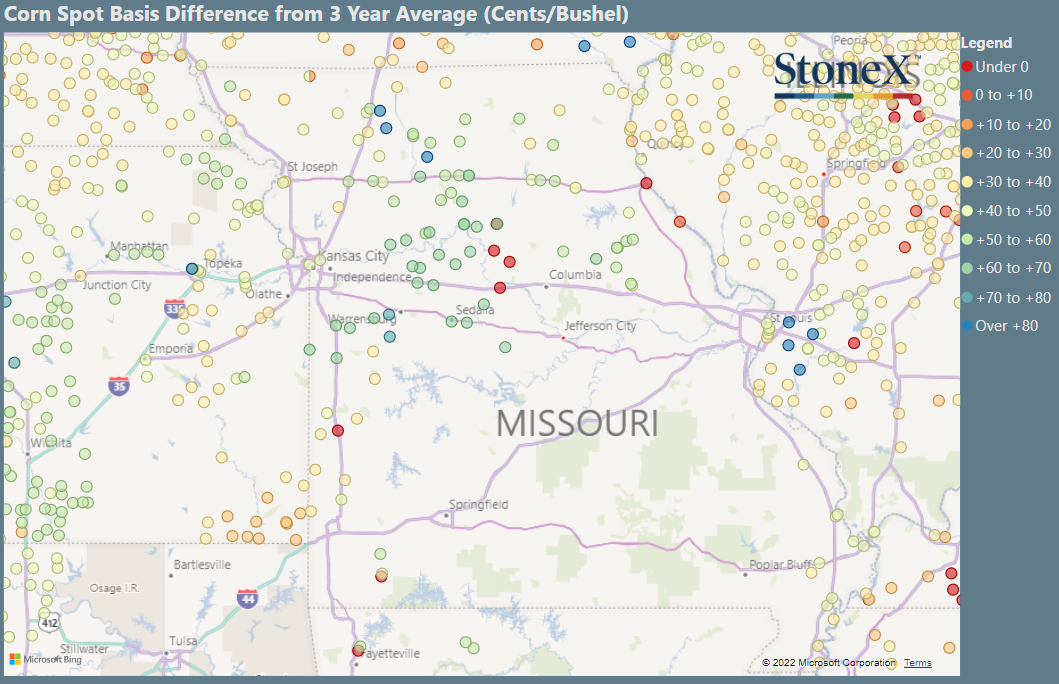Click the Emporia city label
The height and width of the screenshot is (684, 1059).
pos(171,348)
